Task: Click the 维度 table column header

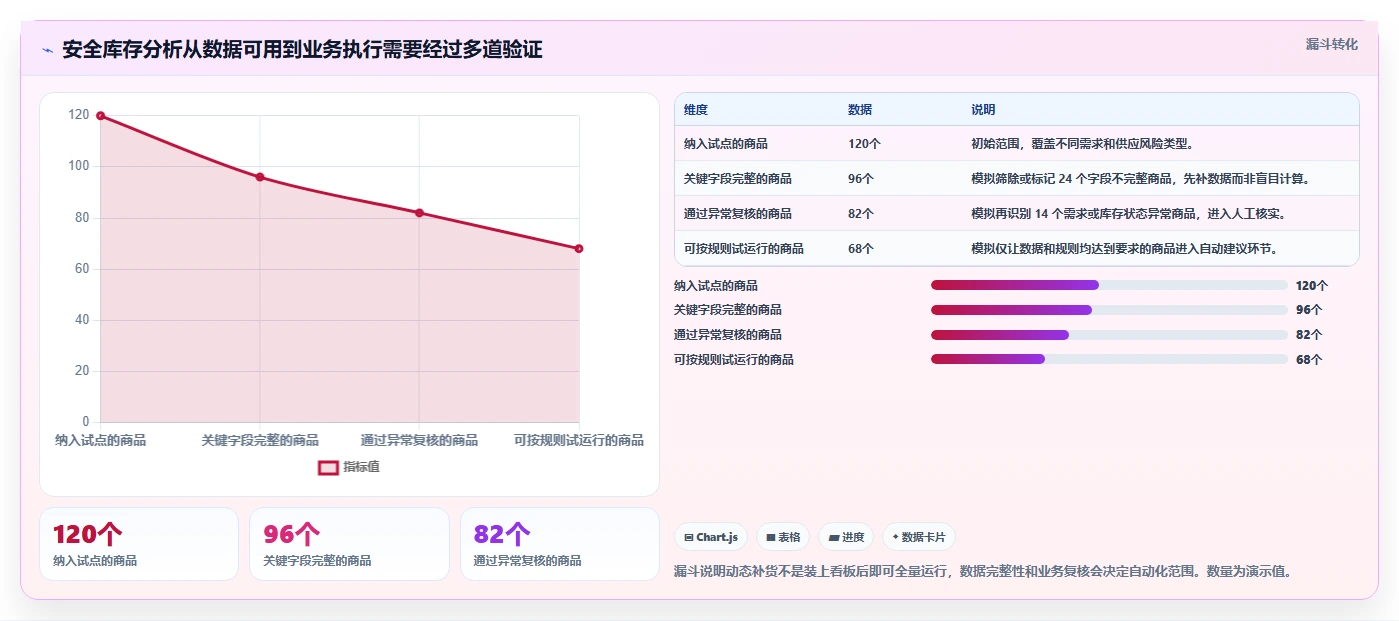Action: pyautogui.click(x=696, y=110)
